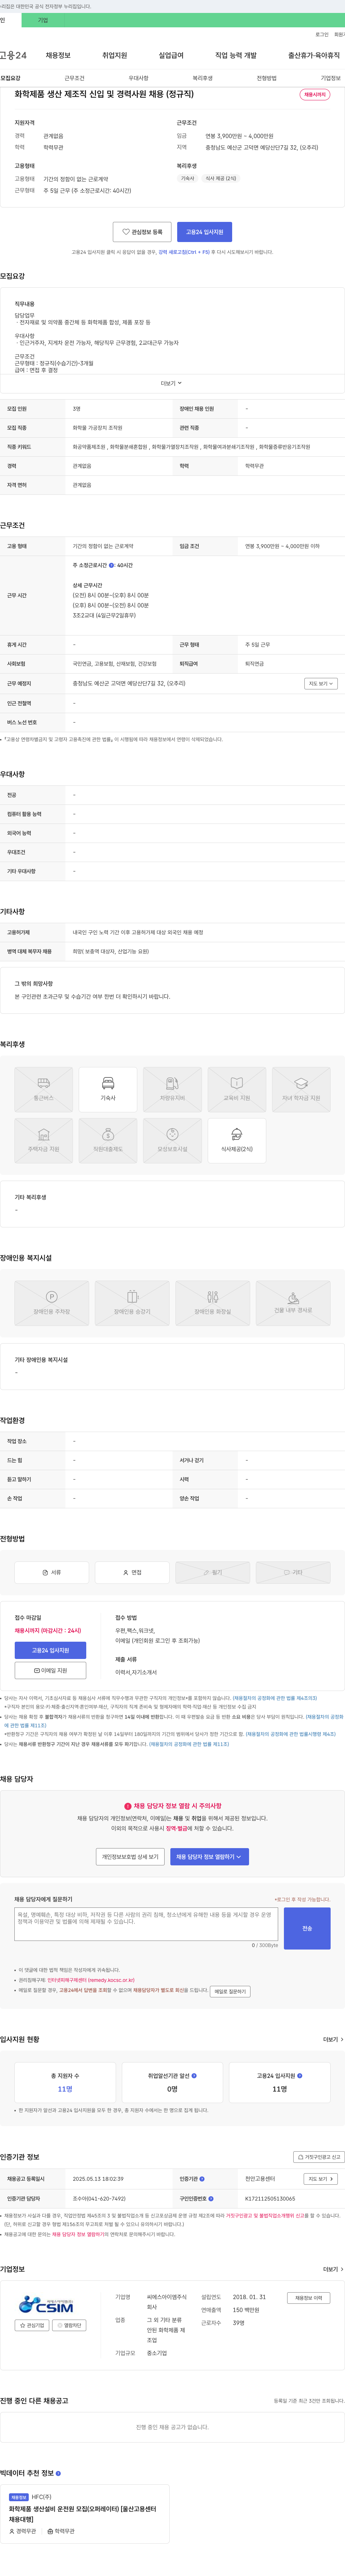Image resolution: width=345 pixels, height=2576 pixels.
Task: Click the heart 관심정보 등록 button
Action: [x=142, y=232]
